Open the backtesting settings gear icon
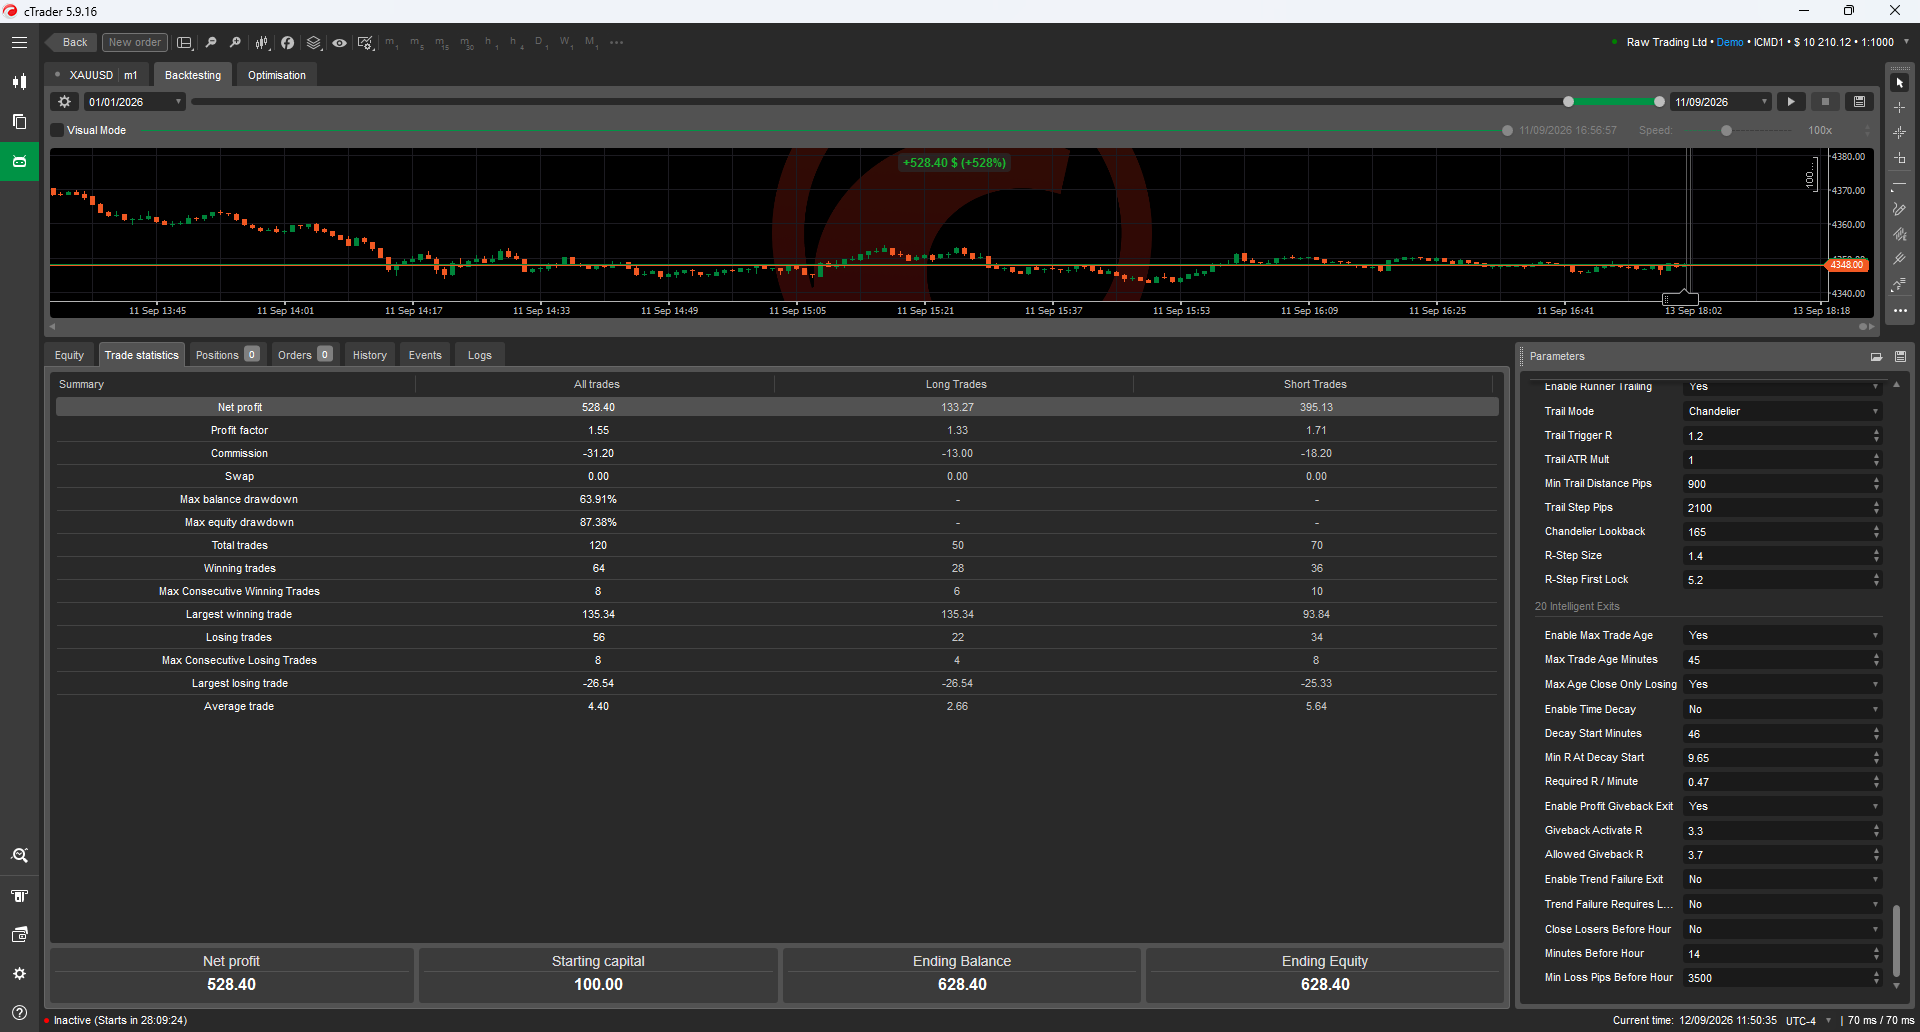The width and height of the screenshot is (1920, 1032). [x=65, y=102]
